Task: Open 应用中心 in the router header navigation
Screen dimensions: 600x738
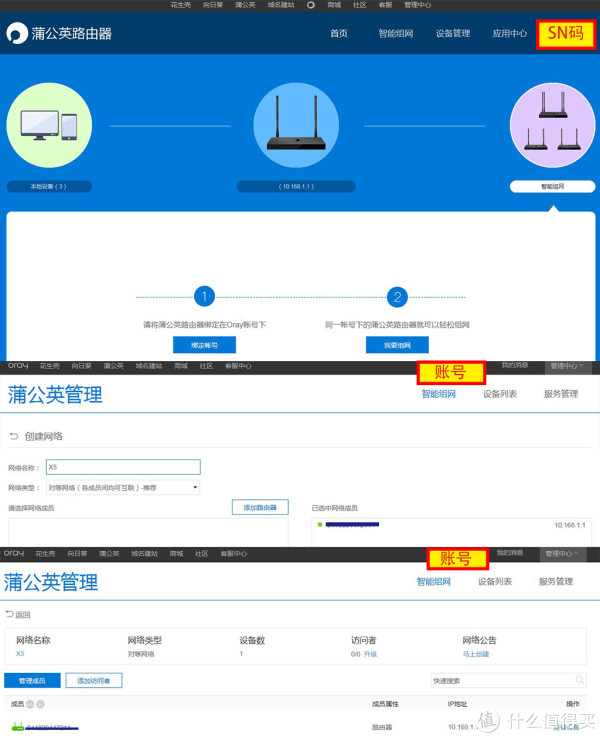Action: point(510,33)
